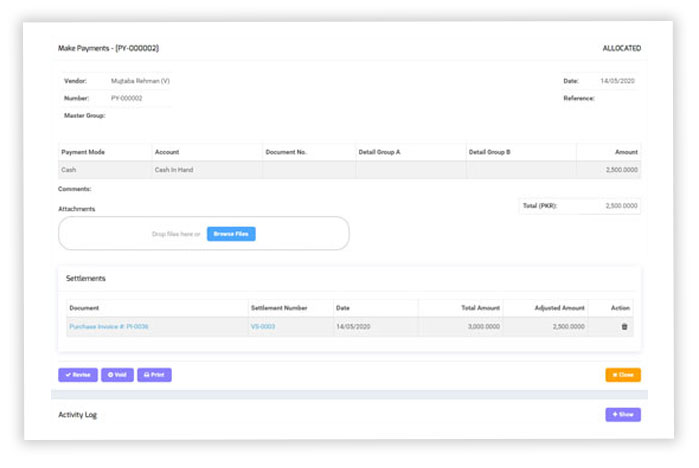
Task: Print the payment document
Action: [154, 375]
